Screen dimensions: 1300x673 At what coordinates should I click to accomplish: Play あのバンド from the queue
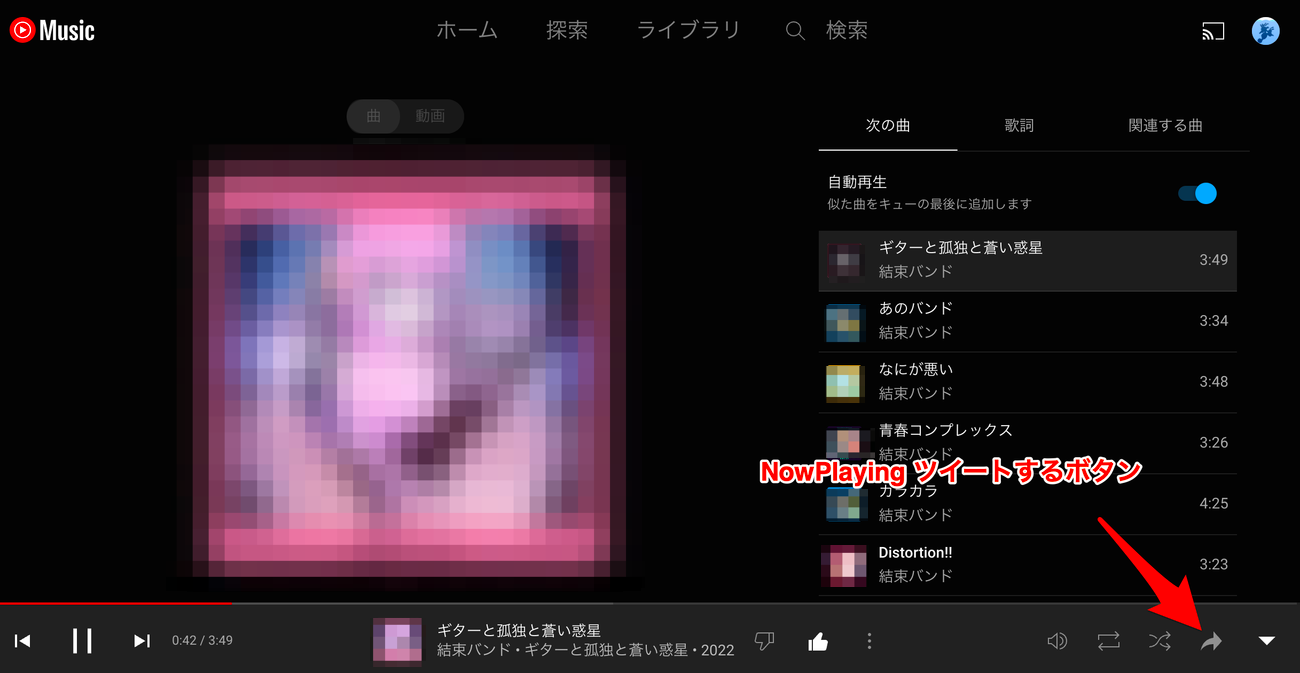1027,321
